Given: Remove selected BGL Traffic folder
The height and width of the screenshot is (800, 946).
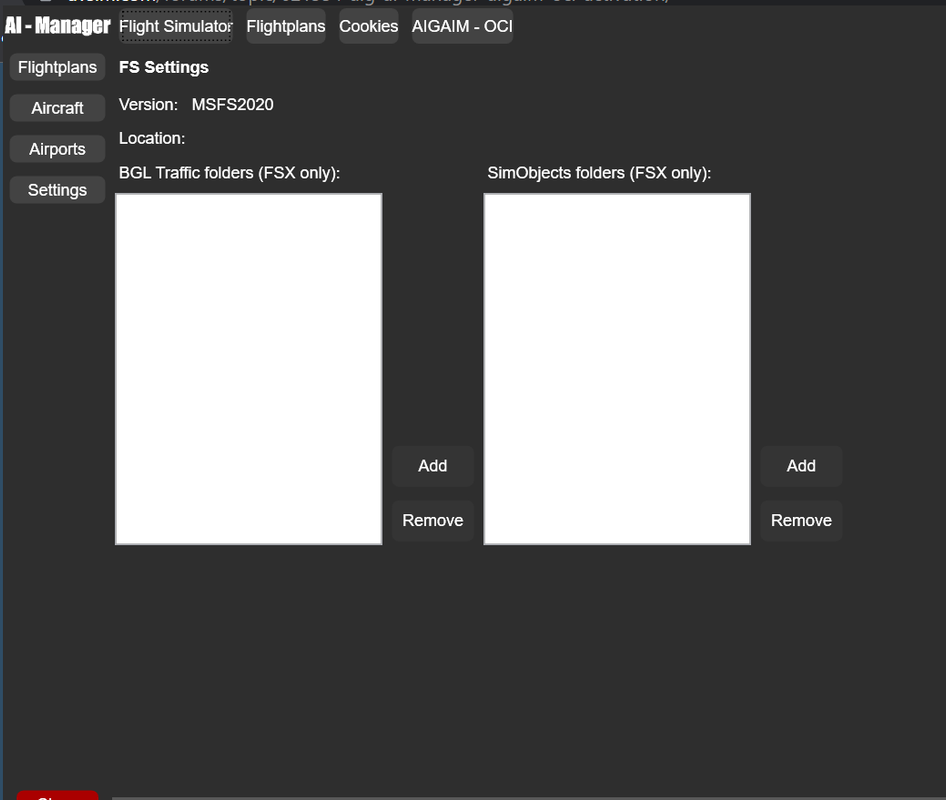Looking at the screenshot, I should 433,520.
